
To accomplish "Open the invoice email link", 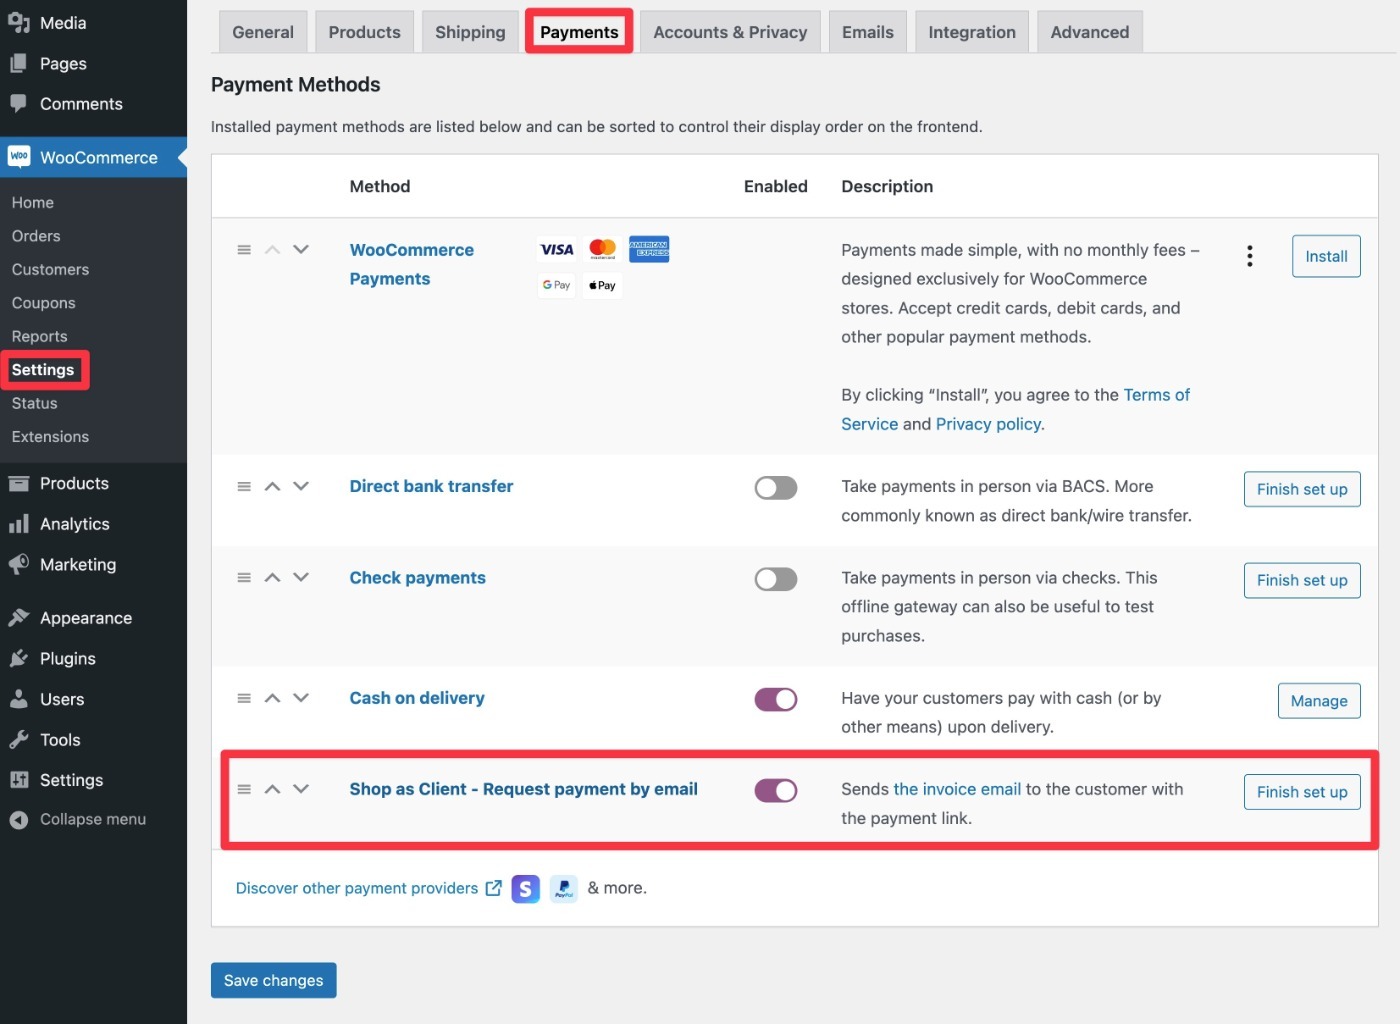I will (957, 789).
